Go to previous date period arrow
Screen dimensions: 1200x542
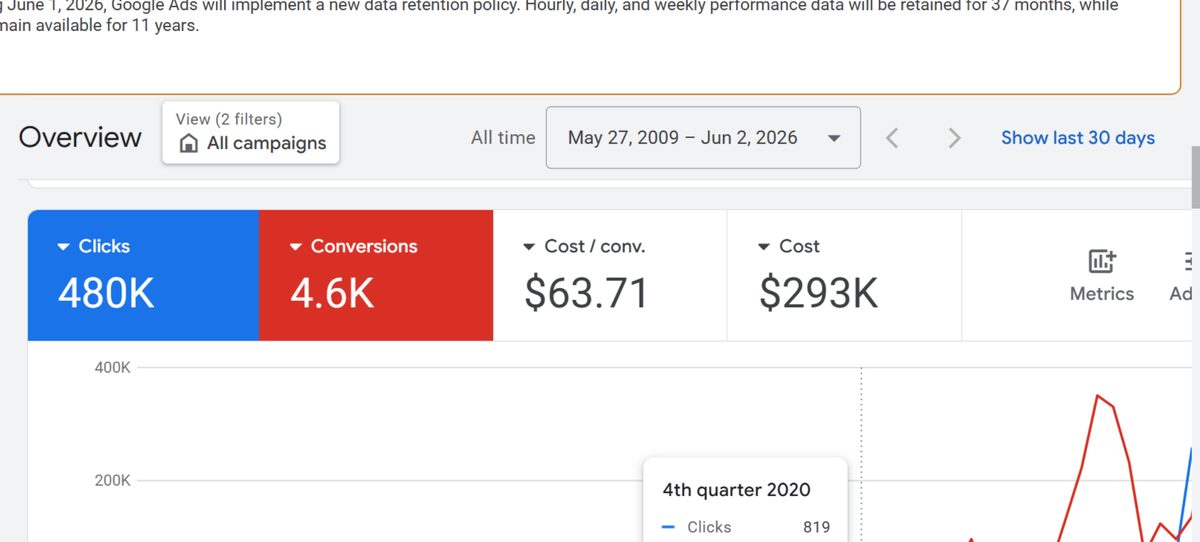893,138
